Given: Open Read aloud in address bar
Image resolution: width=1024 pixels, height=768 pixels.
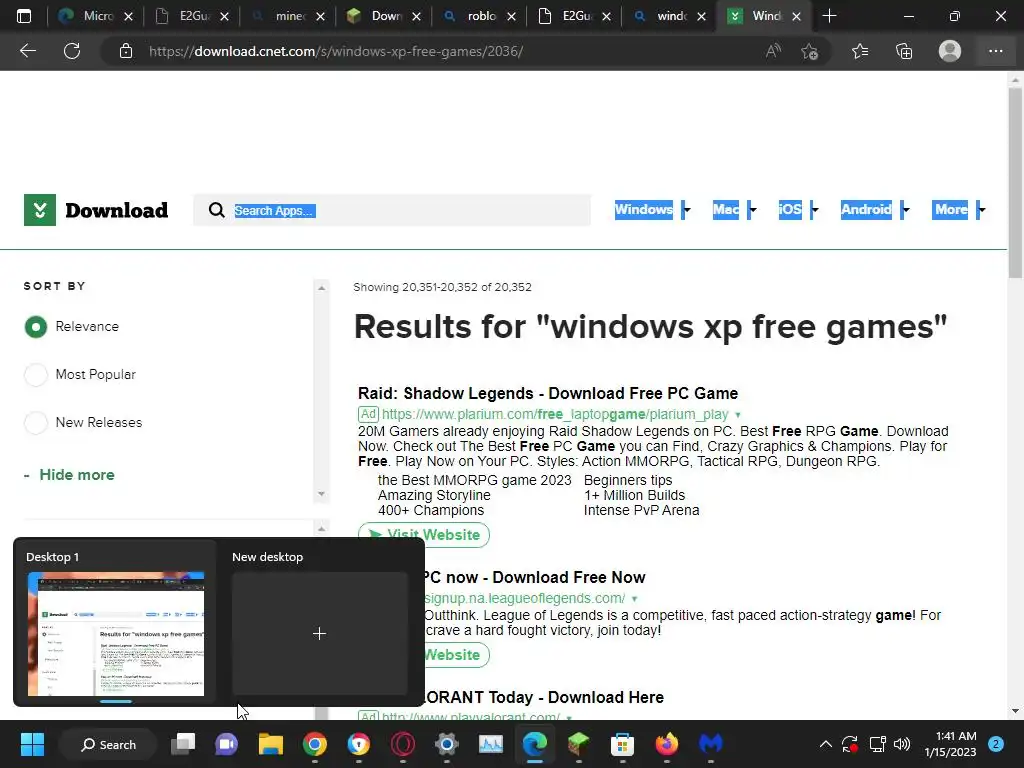Looking at the screenshot, I should coord(773,51).
